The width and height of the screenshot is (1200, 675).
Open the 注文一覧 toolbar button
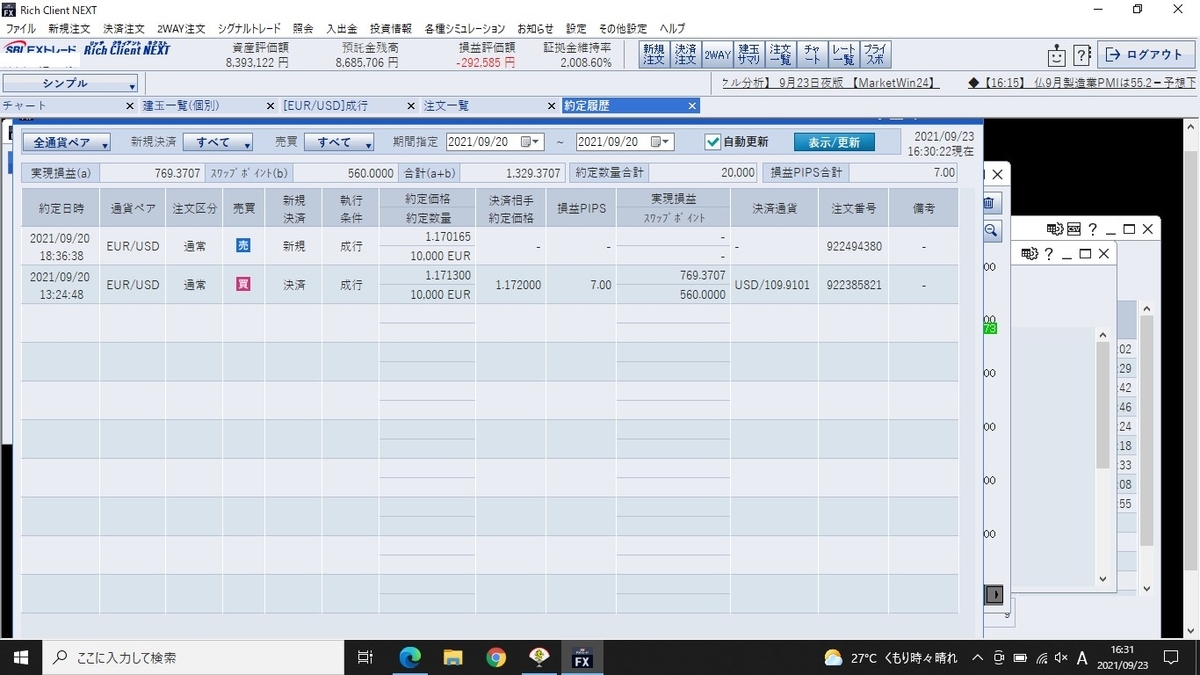(x=780, y=54)
